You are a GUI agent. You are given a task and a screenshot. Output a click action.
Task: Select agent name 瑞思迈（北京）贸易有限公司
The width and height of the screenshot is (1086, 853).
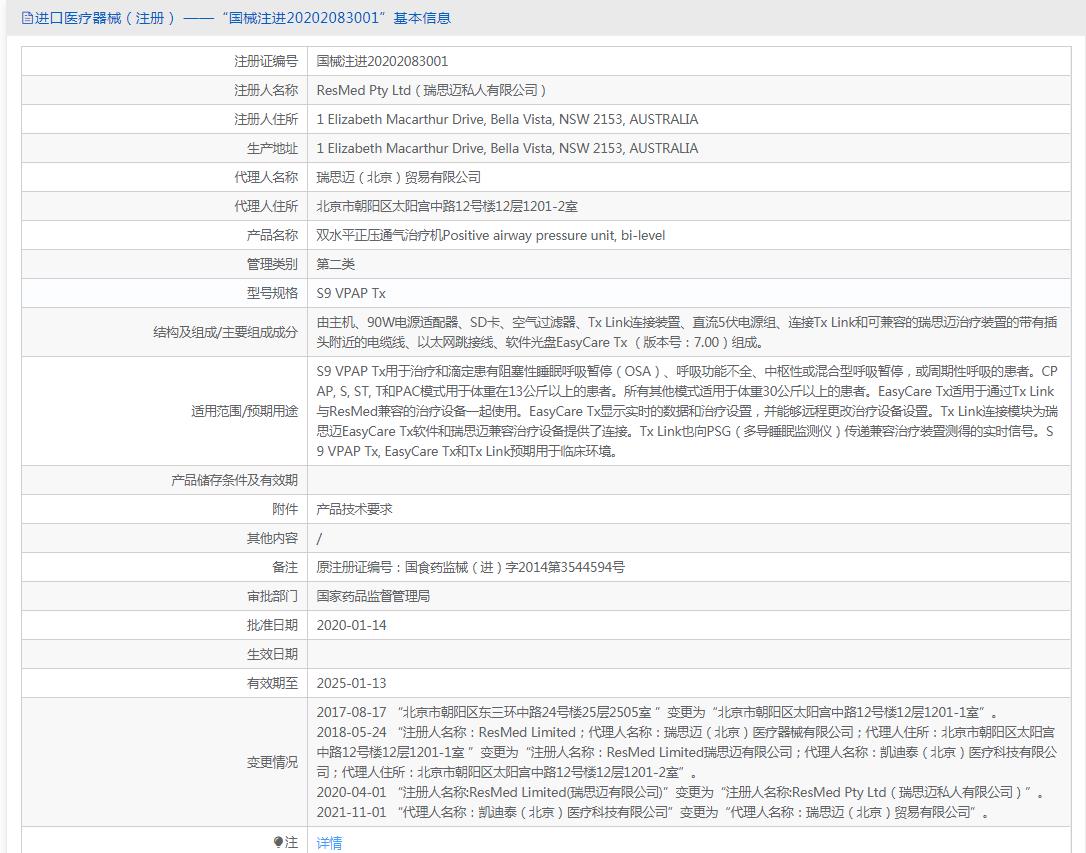398,177
